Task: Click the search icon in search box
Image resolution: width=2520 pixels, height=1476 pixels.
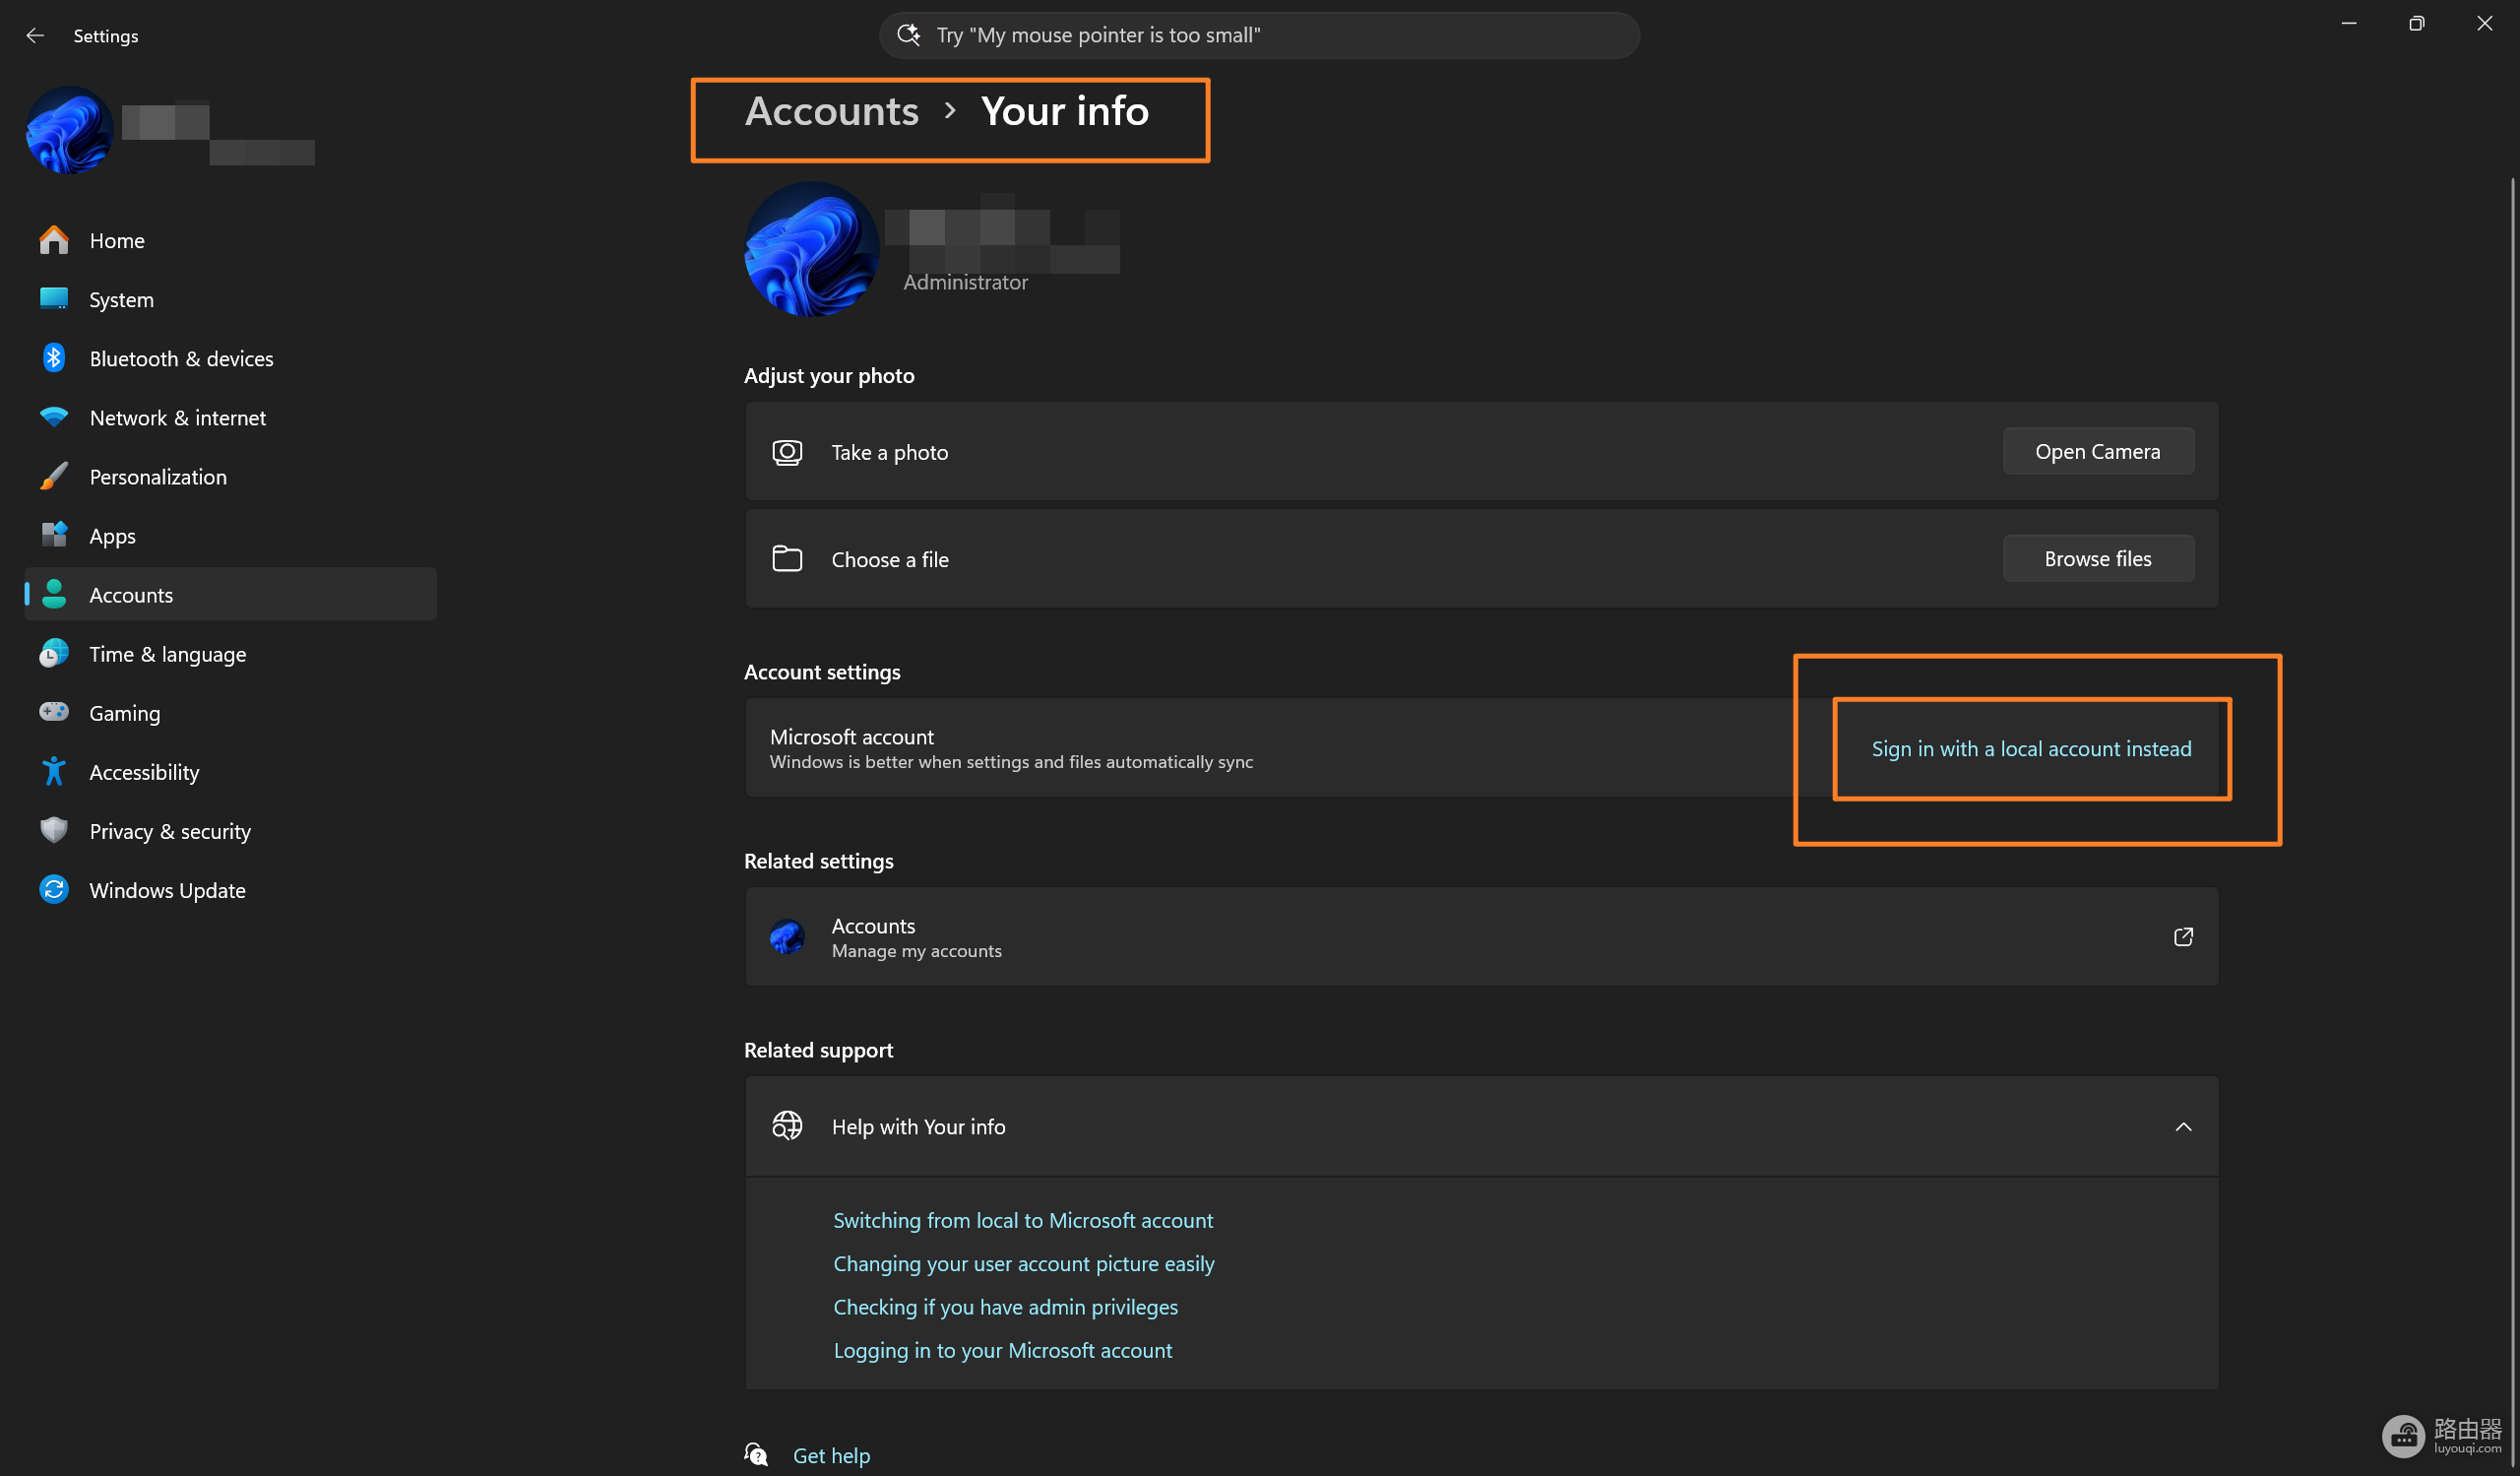Action: [908, 35]
